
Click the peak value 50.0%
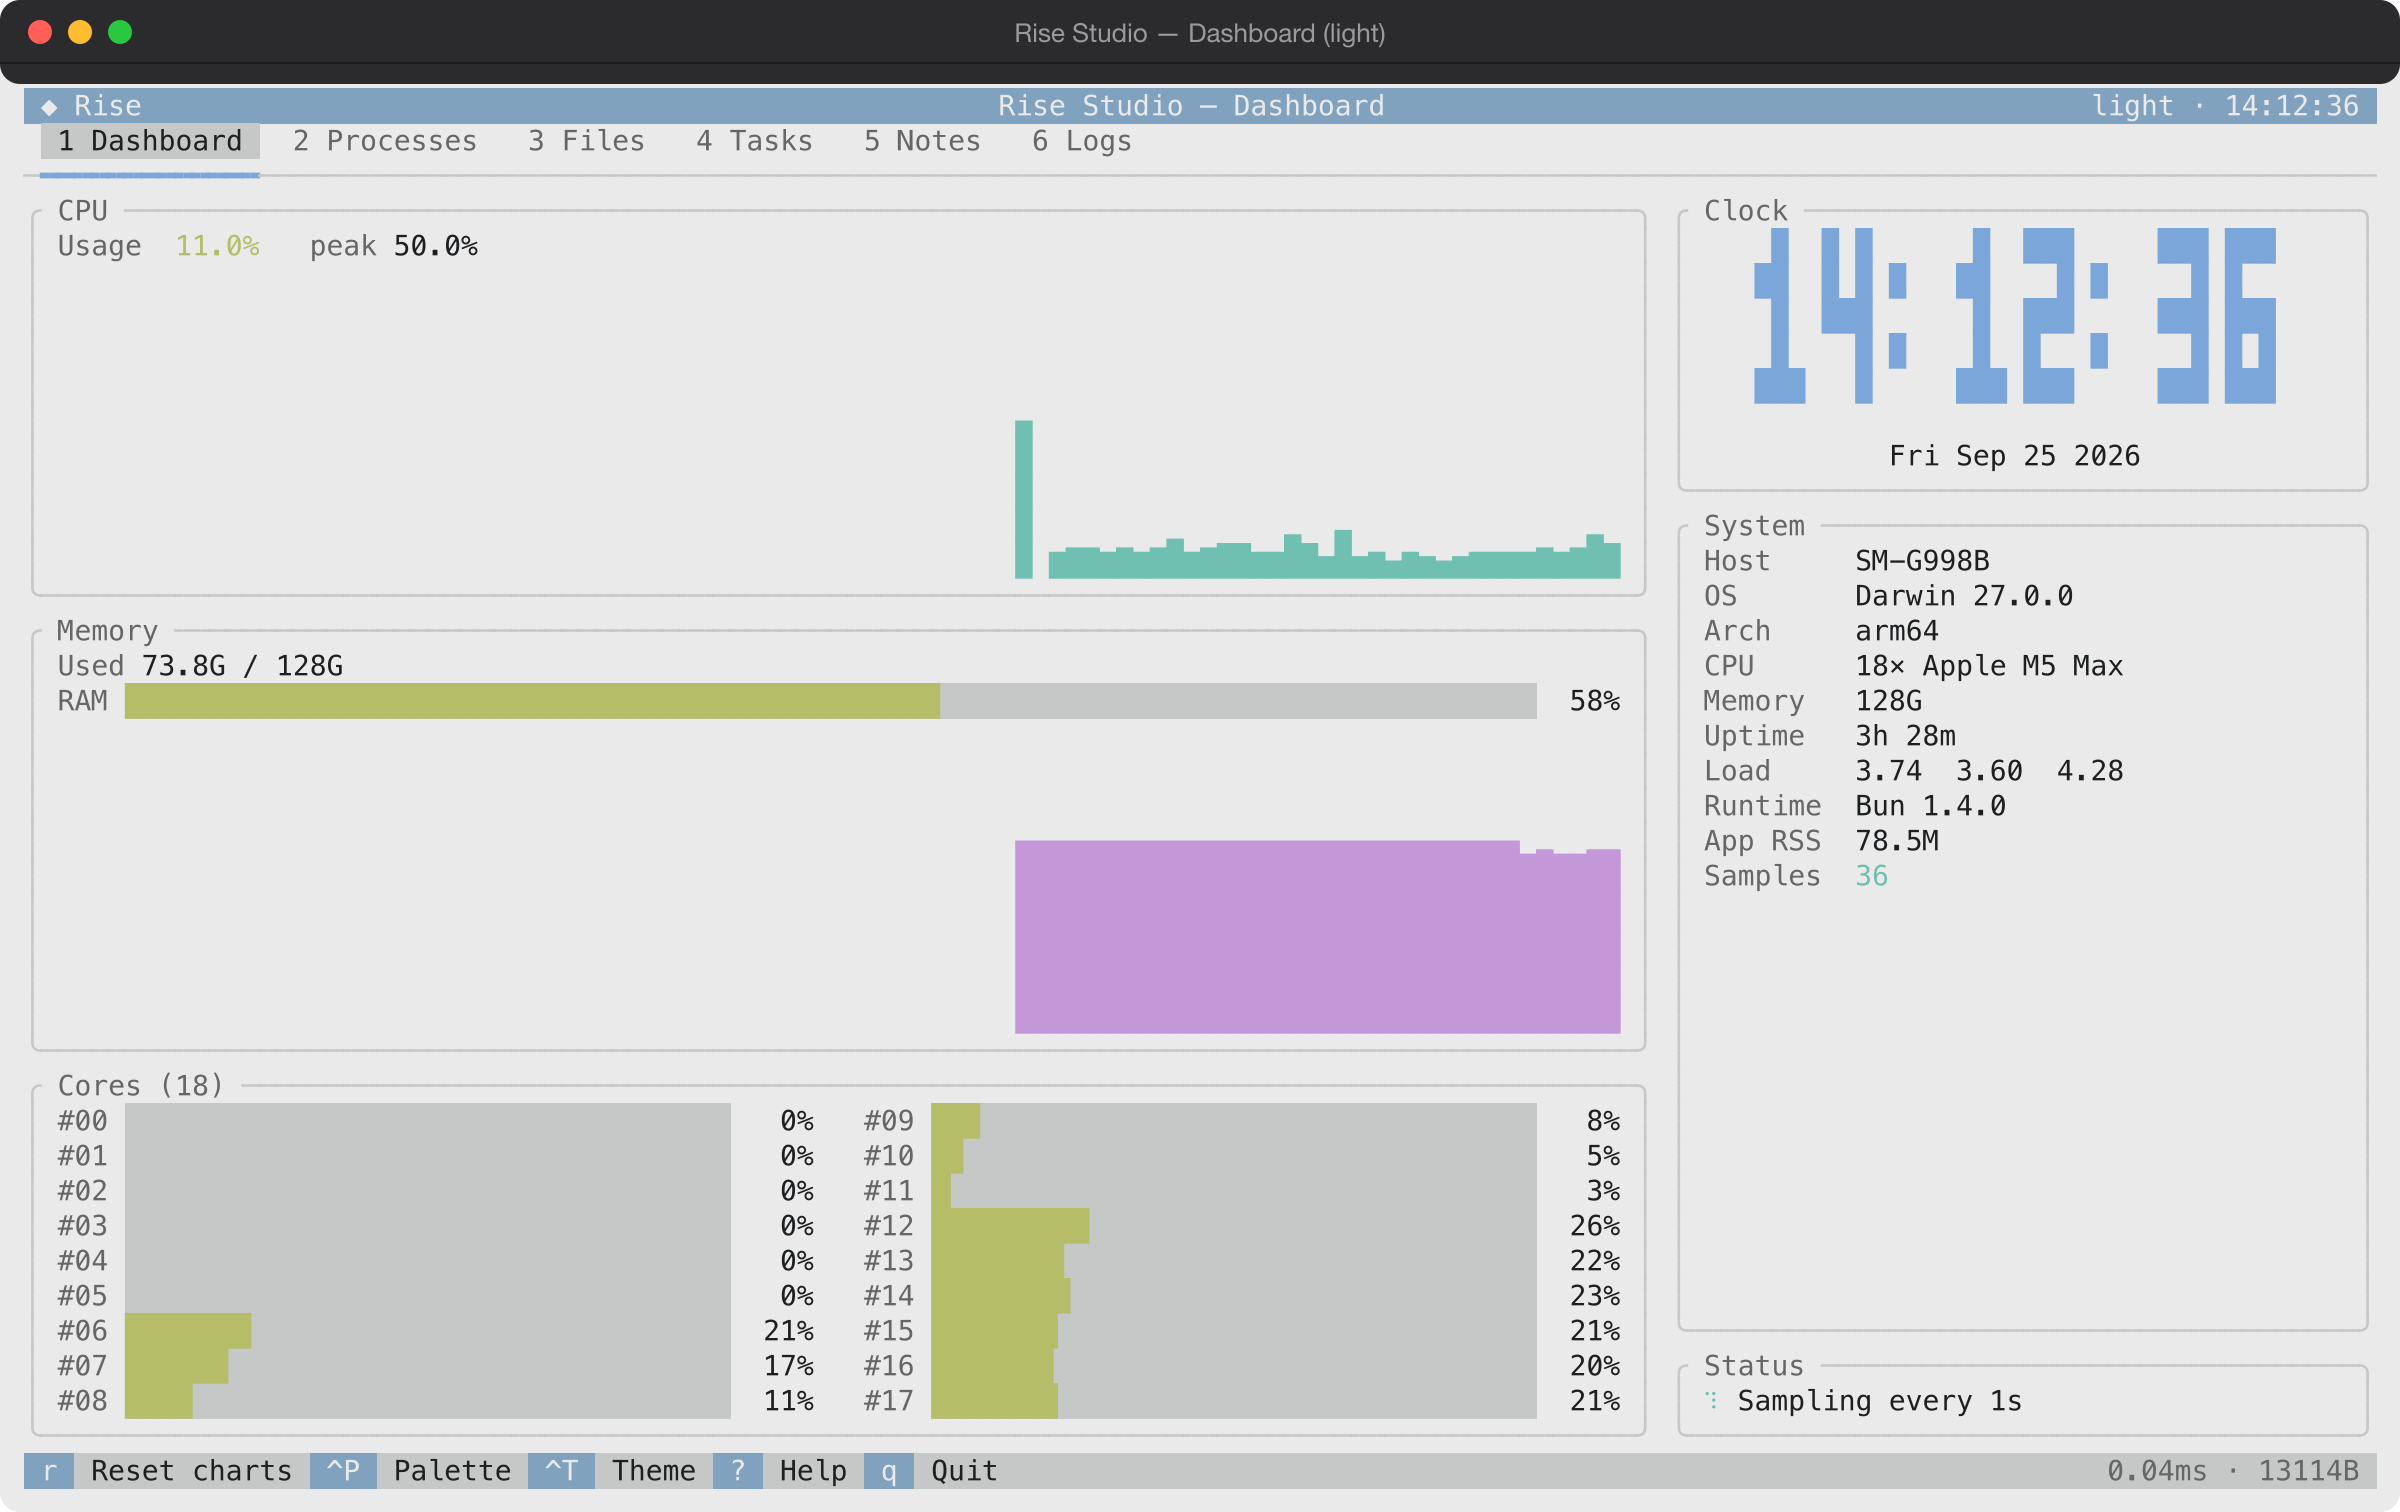[435, 246]
